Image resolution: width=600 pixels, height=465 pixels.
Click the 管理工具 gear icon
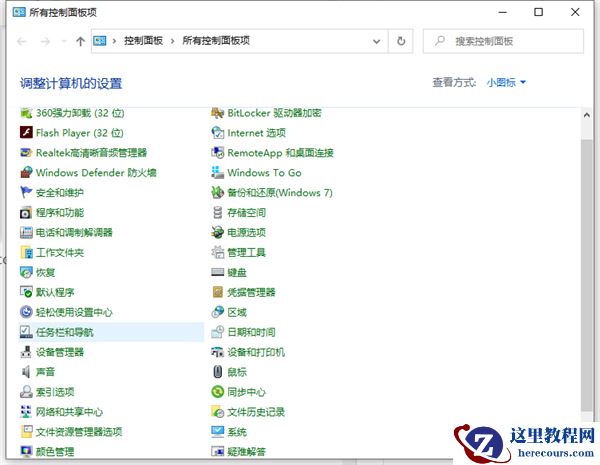[217, 252]
